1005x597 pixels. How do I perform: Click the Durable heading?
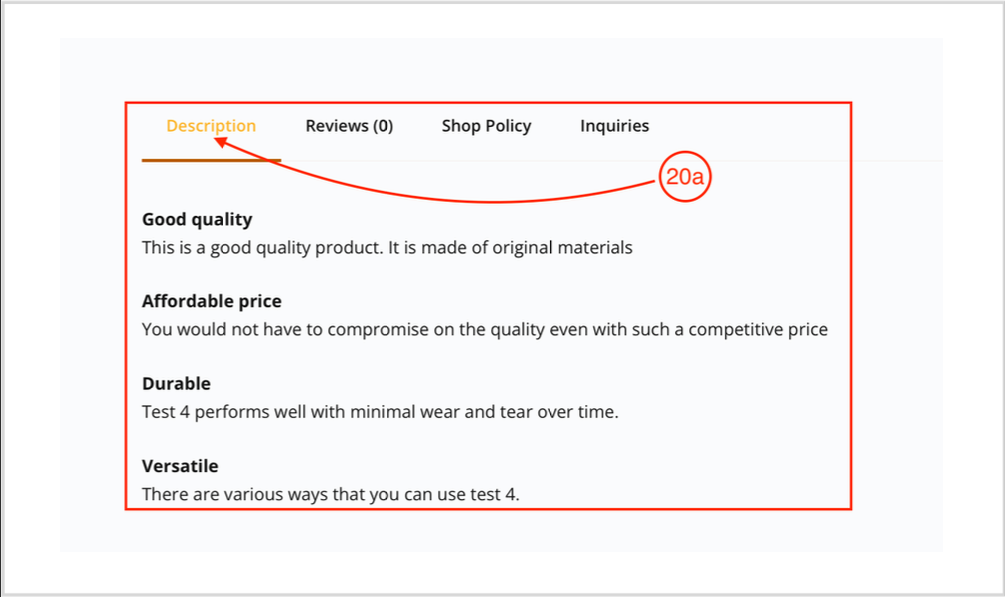[x=176, y=384]
